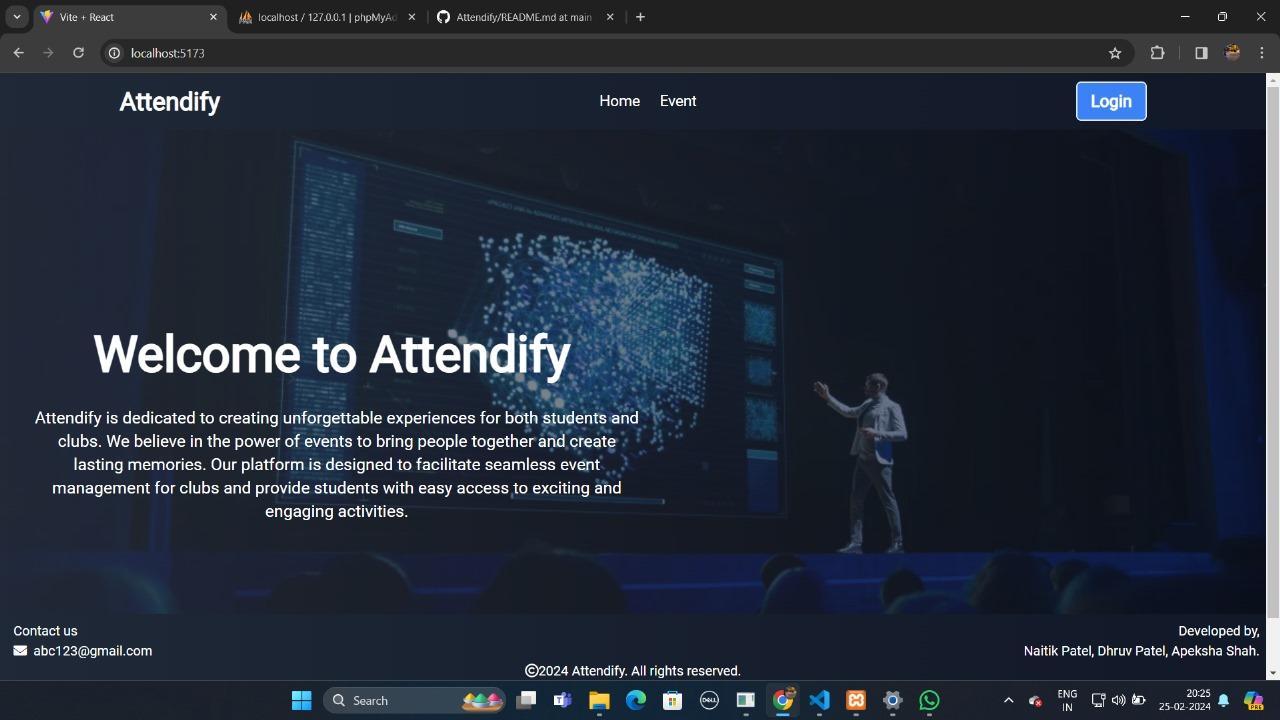Open the Home nav link

coord(619,101)
